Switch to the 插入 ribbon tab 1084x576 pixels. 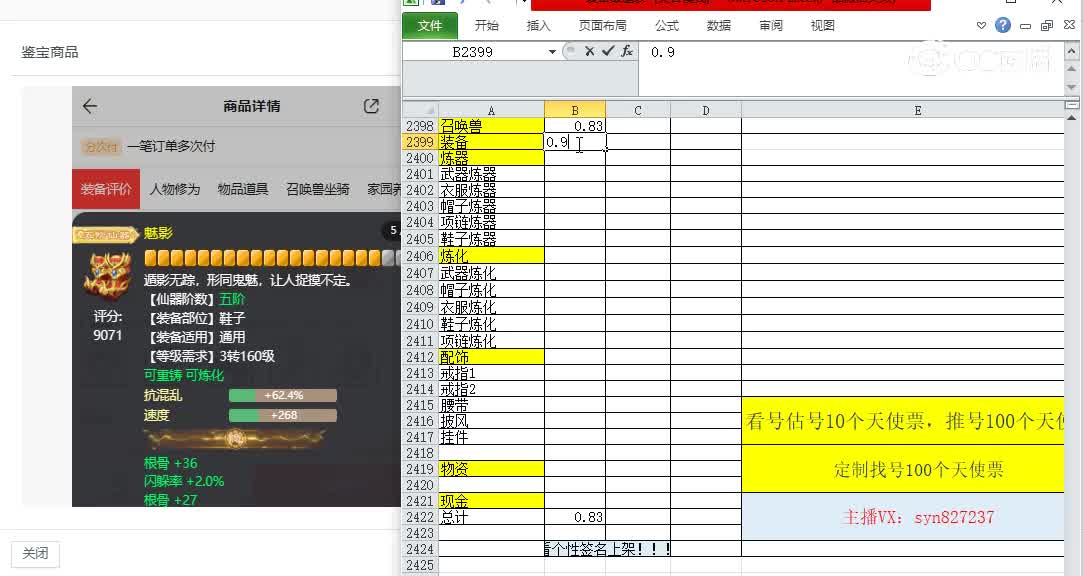539,26
